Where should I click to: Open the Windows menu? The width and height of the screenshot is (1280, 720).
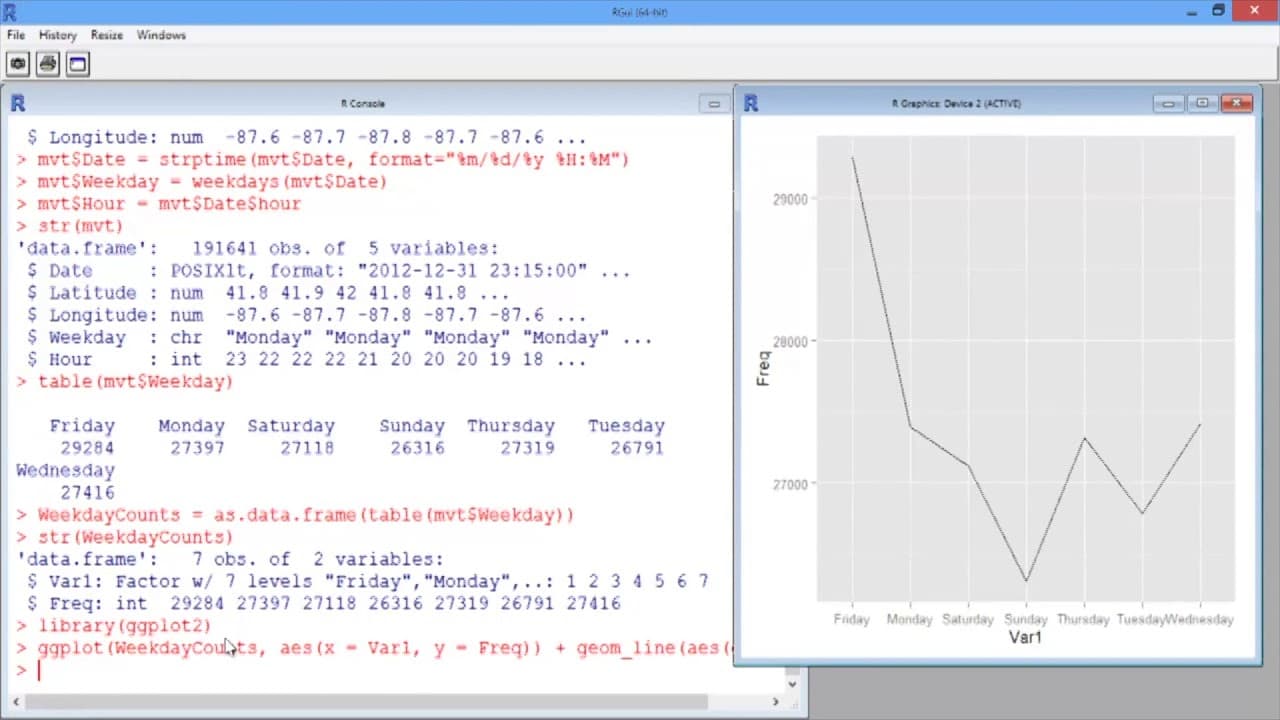(161, 35)
